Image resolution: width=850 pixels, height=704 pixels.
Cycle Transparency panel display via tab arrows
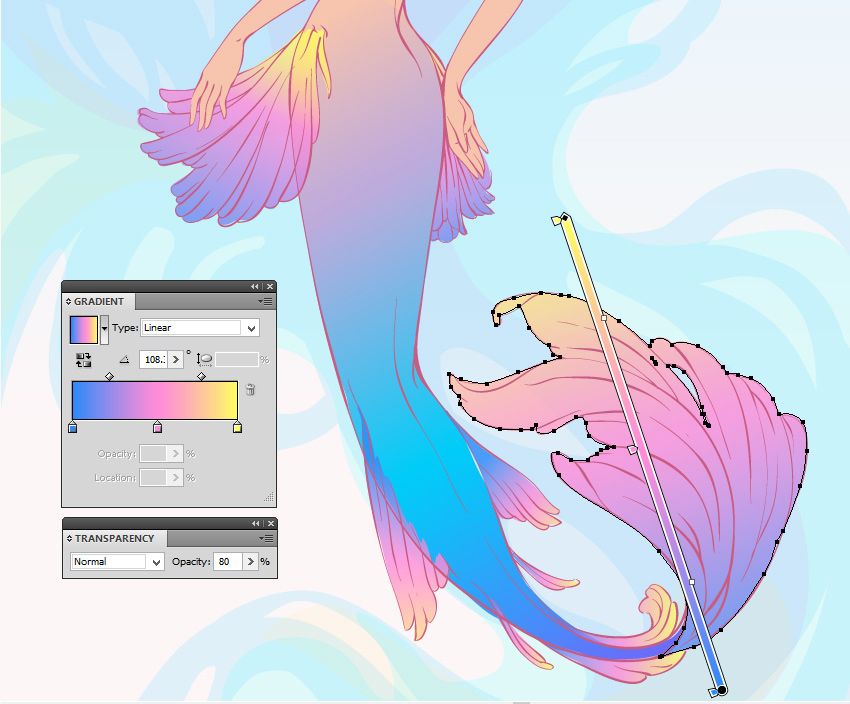click(x=69, y=538)
